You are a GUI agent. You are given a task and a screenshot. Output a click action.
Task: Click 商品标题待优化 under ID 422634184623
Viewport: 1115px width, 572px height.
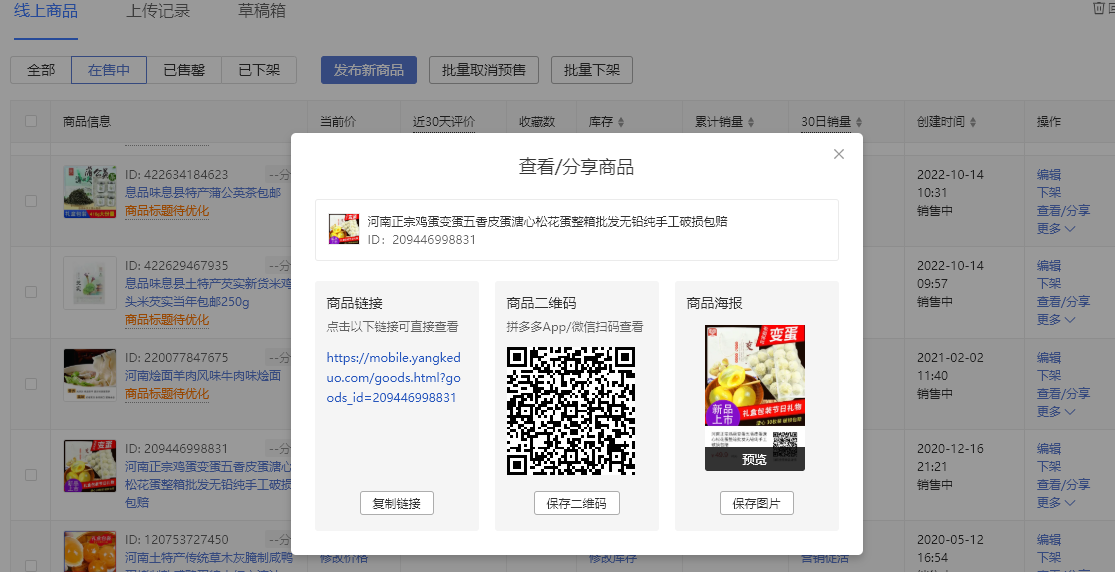pyautogui.click(x=167, y=211)
